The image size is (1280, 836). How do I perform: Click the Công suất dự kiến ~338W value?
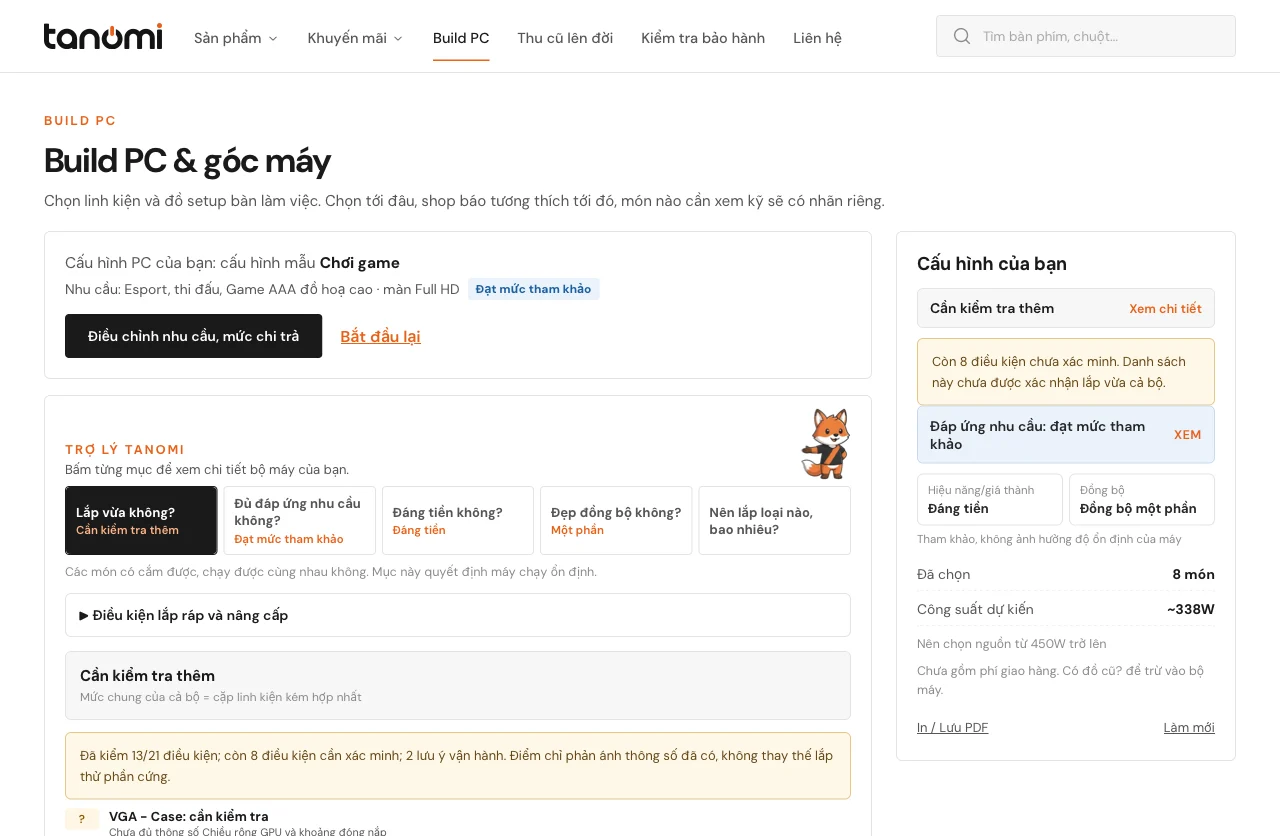coord(1190,609)
